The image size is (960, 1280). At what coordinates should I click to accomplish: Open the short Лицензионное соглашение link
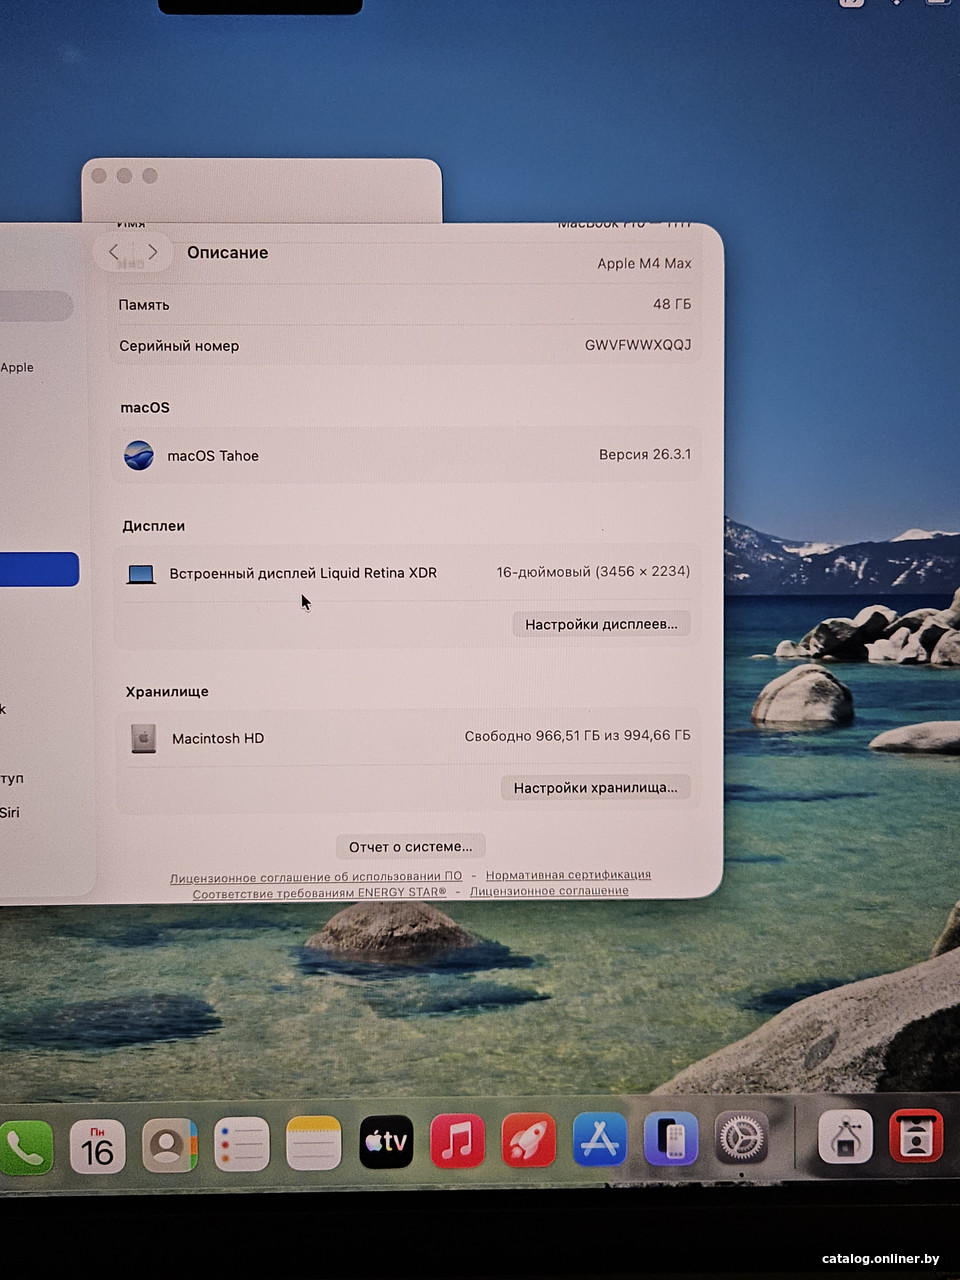pos(549,891)
